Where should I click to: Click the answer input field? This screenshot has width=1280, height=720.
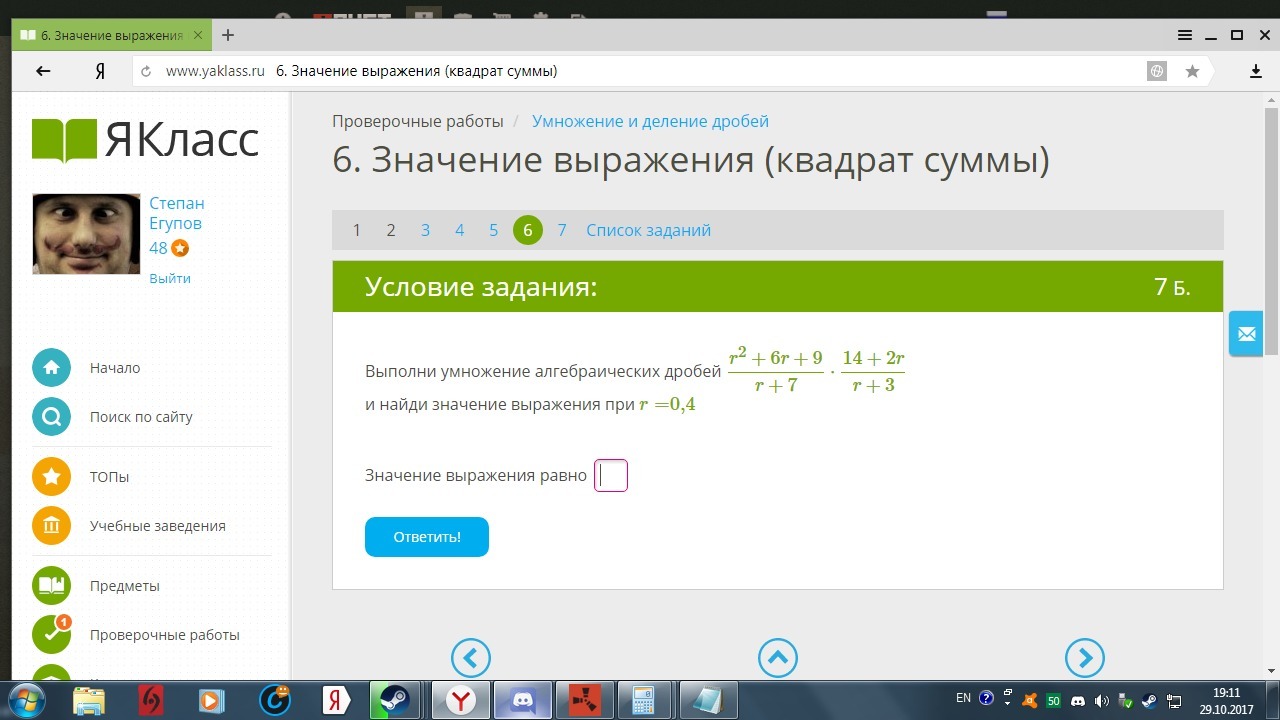point(611,476)
